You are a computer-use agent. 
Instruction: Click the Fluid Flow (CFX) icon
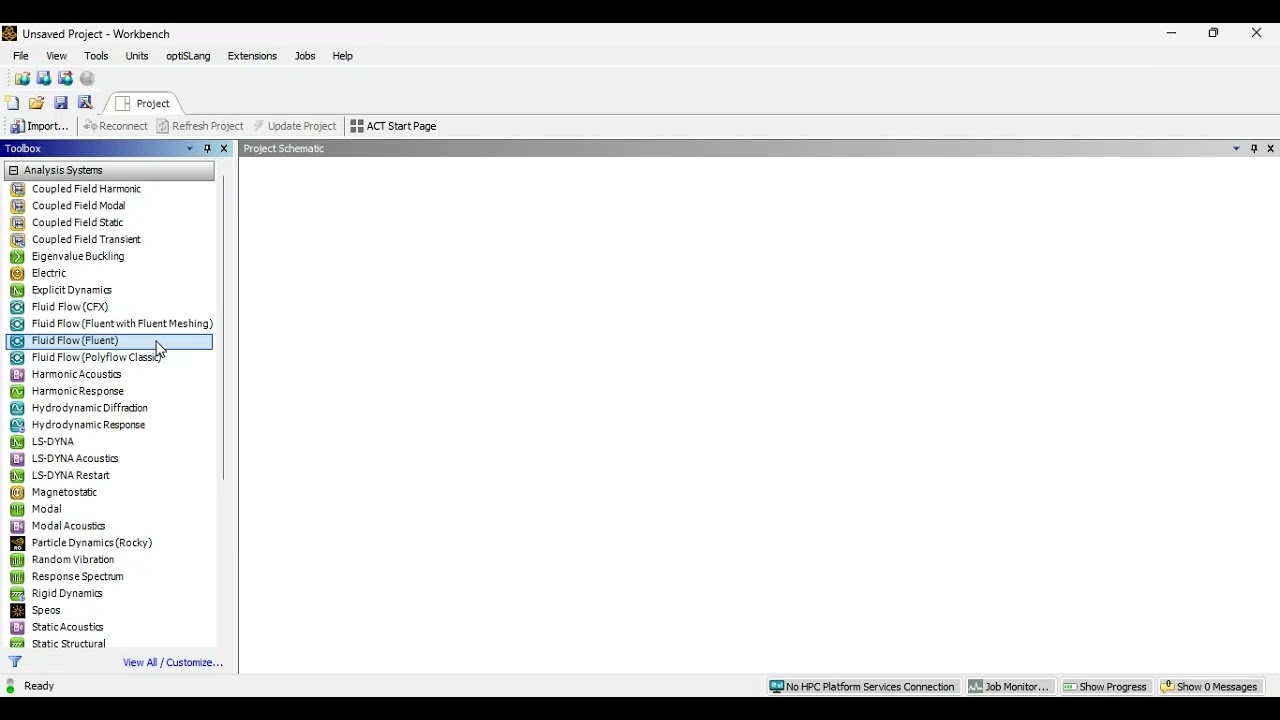(17, 307)
